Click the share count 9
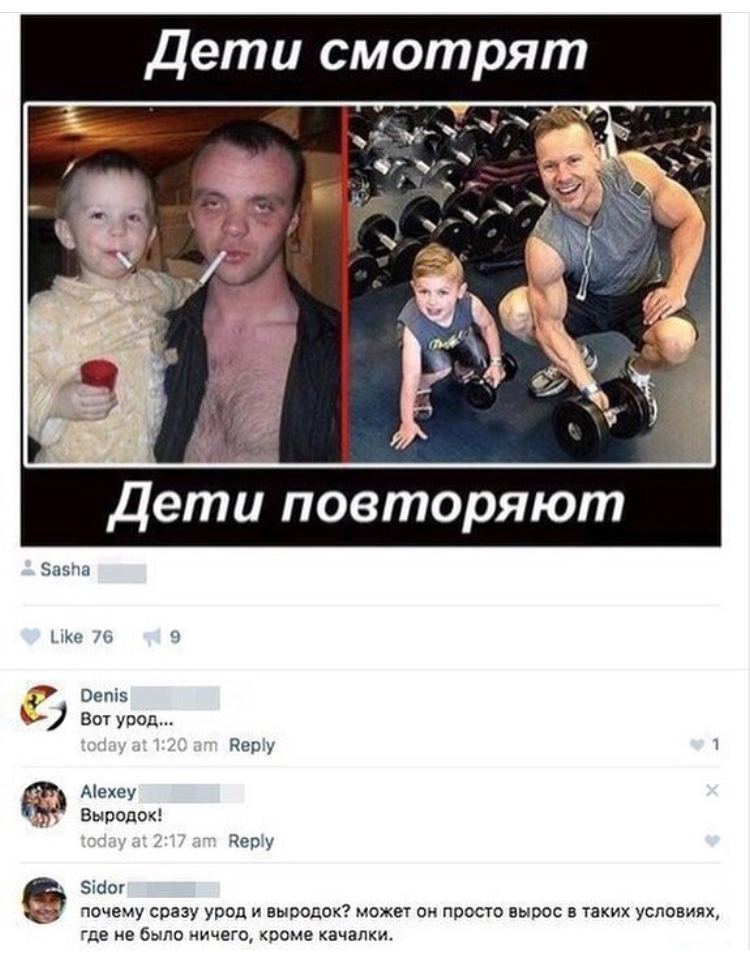Image resolution: width=750 pixels, height=961 pixels. click(175, 637)
